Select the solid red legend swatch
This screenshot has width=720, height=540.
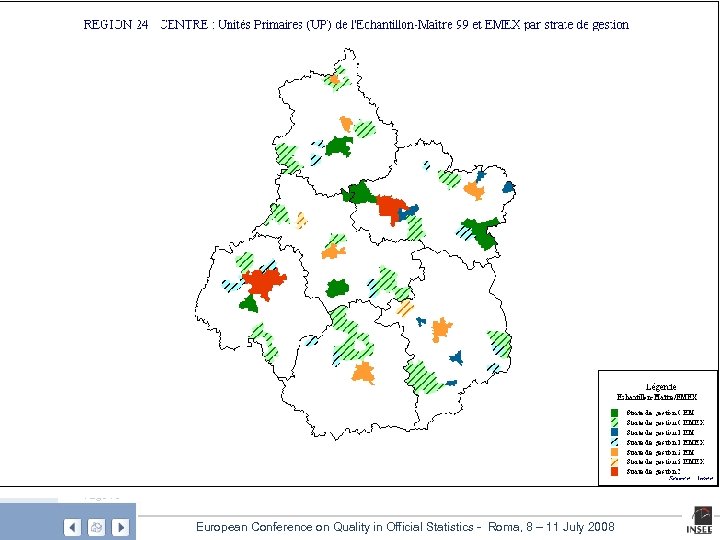point(614,471)
